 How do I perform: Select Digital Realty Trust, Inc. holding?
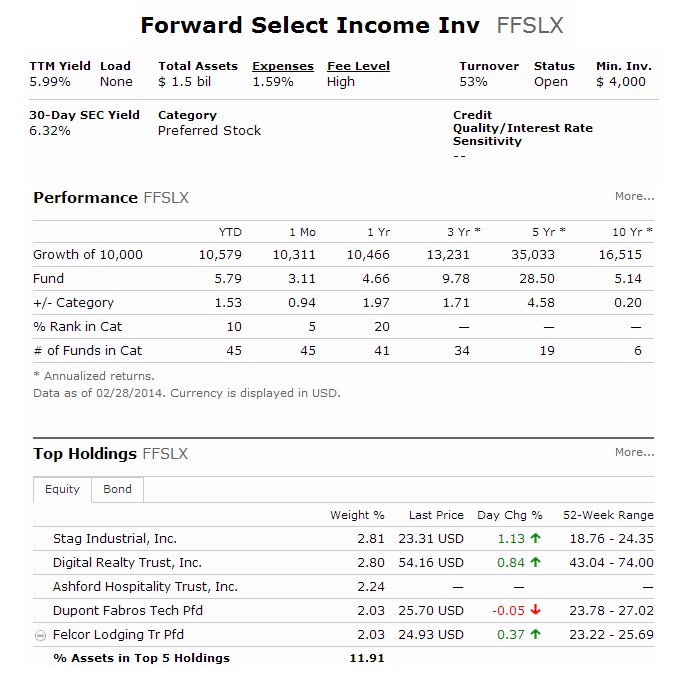(x=127, y=563)
